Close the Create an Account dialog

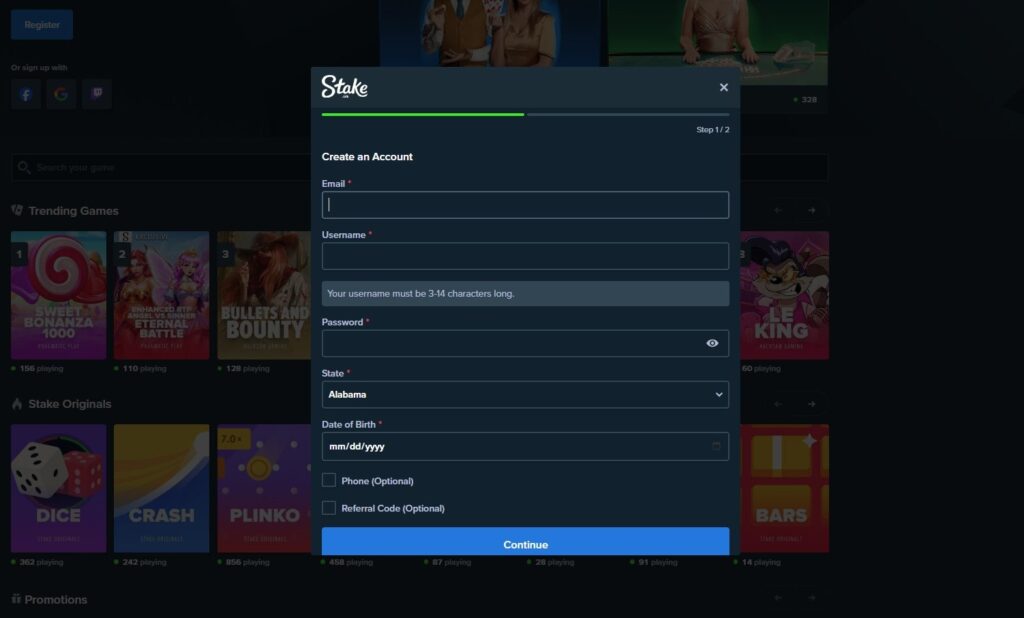(724, 88)
